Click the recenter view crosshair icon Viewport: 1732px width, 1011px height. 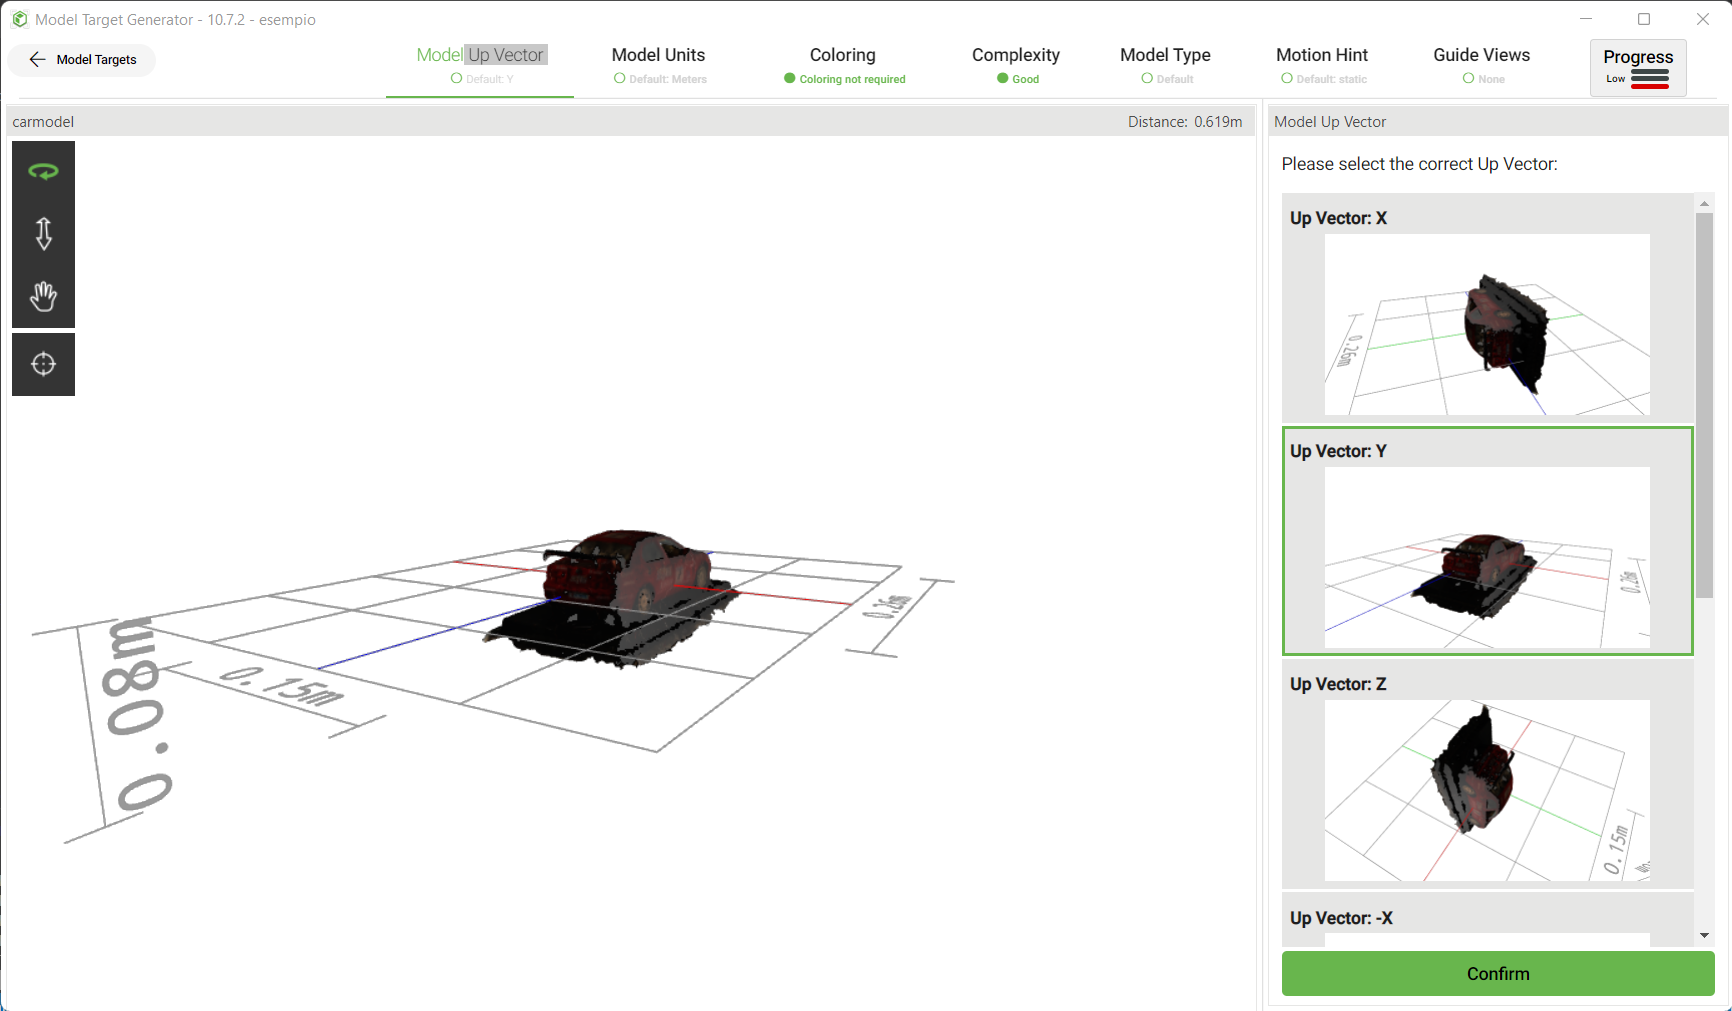tap(43, 364)
